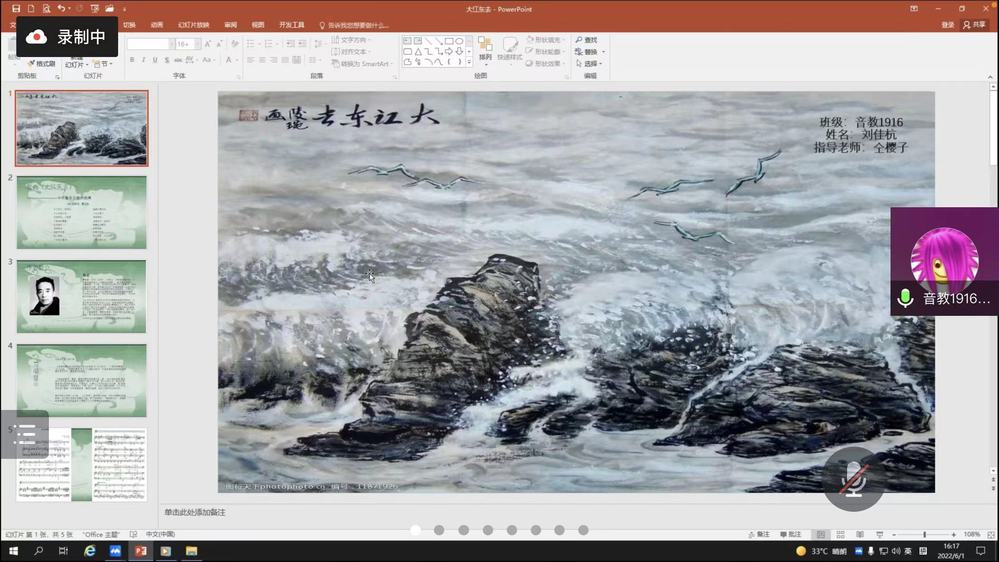
Task: Expand the Replace (替换) dropdown arrow
Action: 603,52
